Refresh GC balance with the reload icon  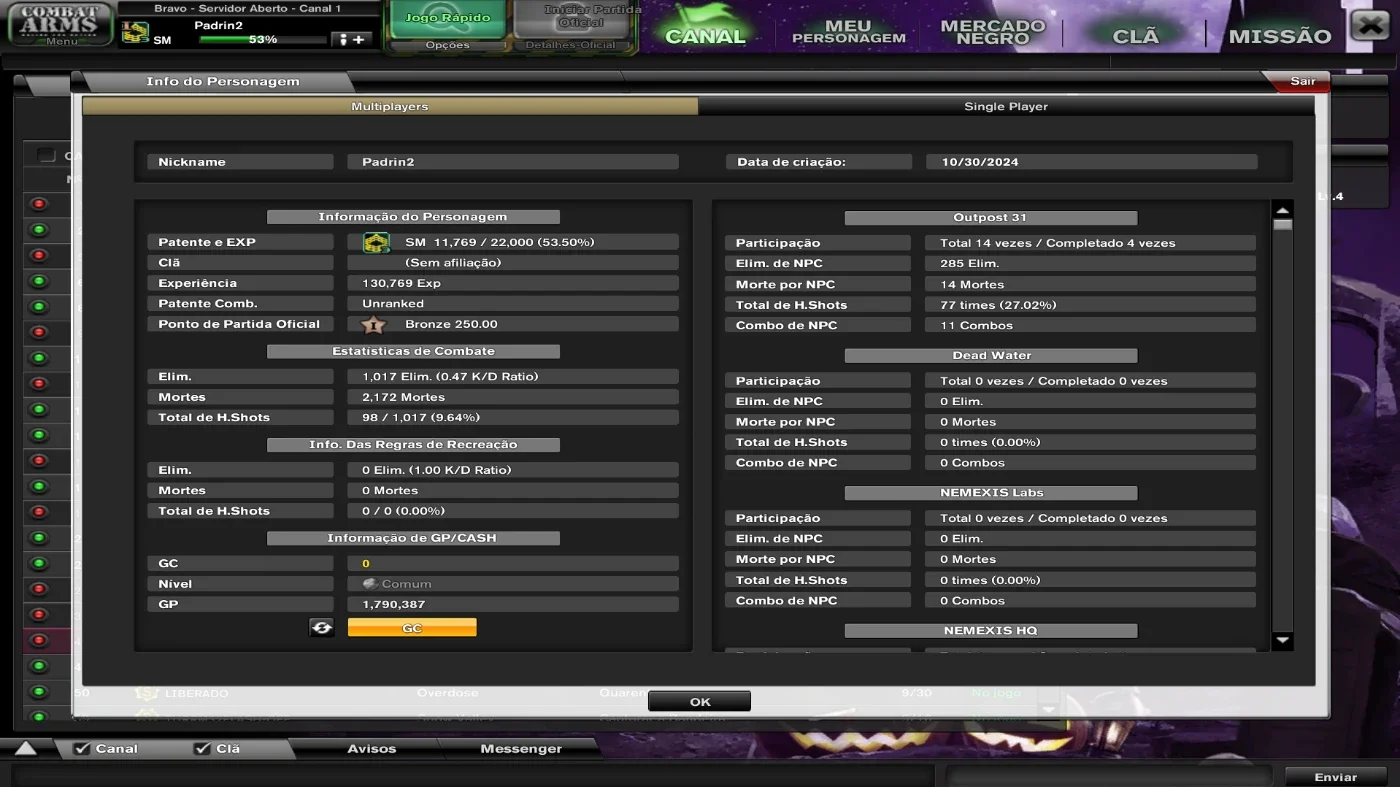pos(322,627)
